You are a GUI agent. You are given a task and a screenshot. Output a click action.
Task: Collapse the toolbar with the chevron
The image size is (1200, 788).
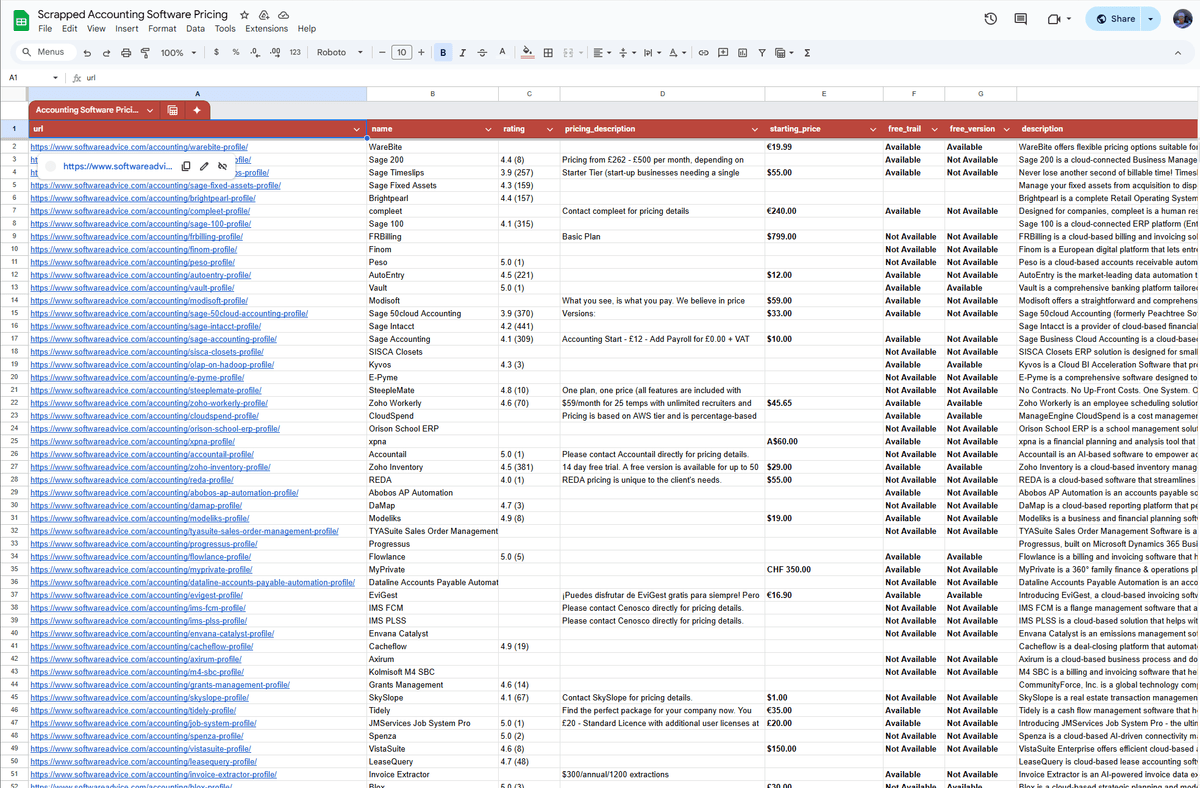coord(1178,52)
